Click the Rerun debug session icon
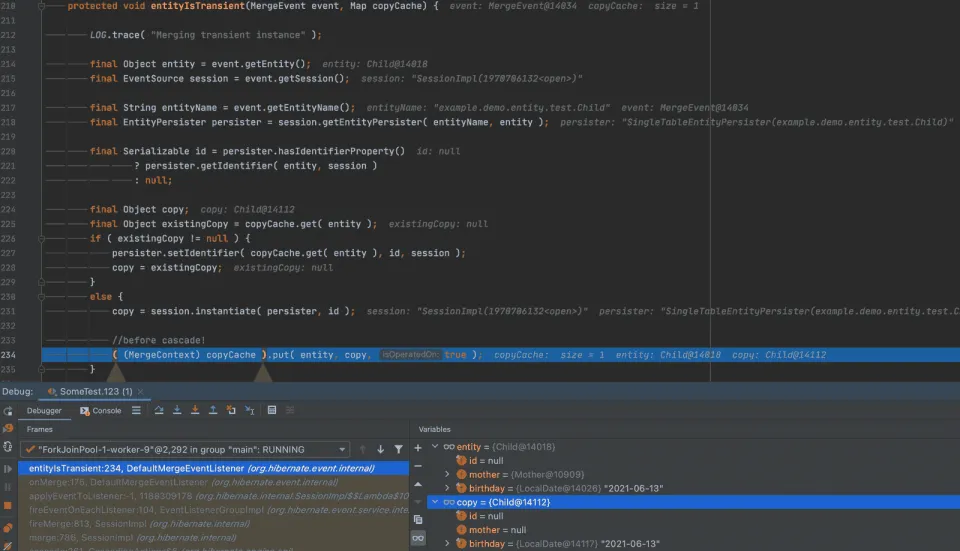This screenshot has height=551, width=960. click(x=8, y=411)
